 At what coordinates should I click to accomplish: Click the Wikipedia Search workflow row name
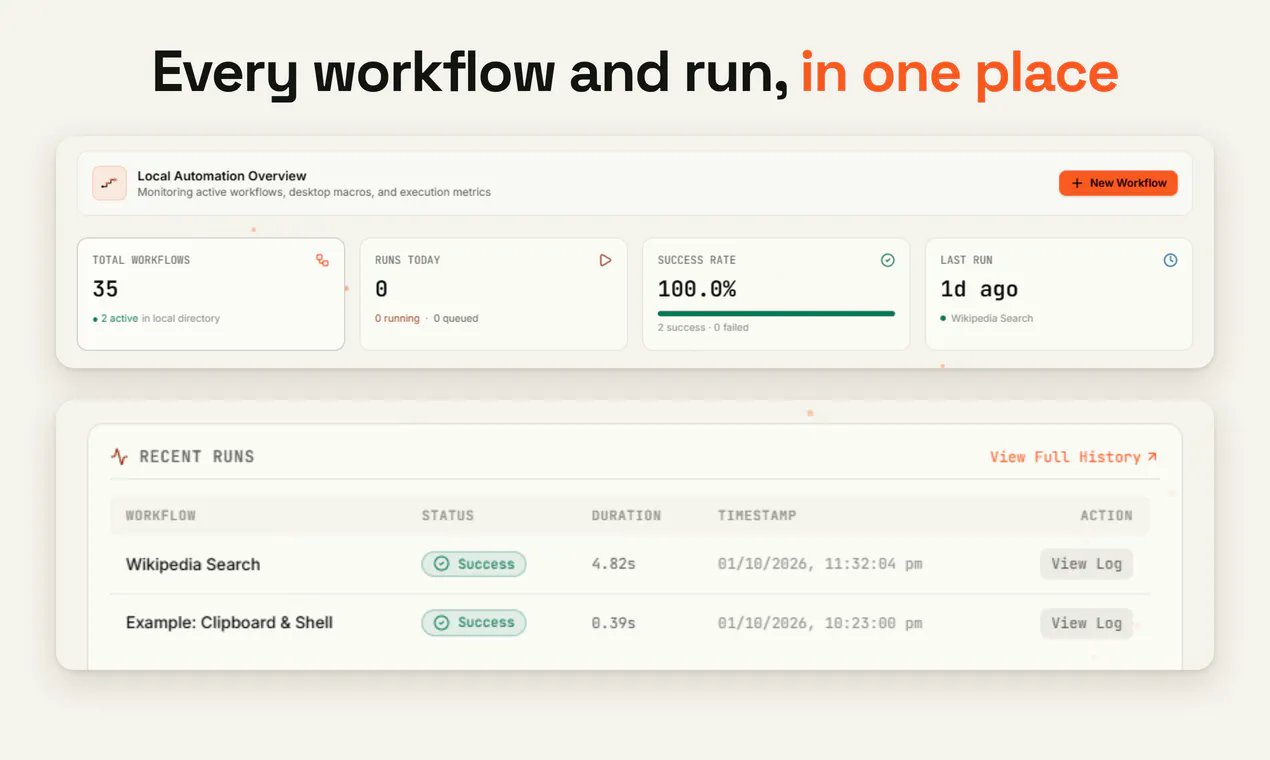(193, 564)
